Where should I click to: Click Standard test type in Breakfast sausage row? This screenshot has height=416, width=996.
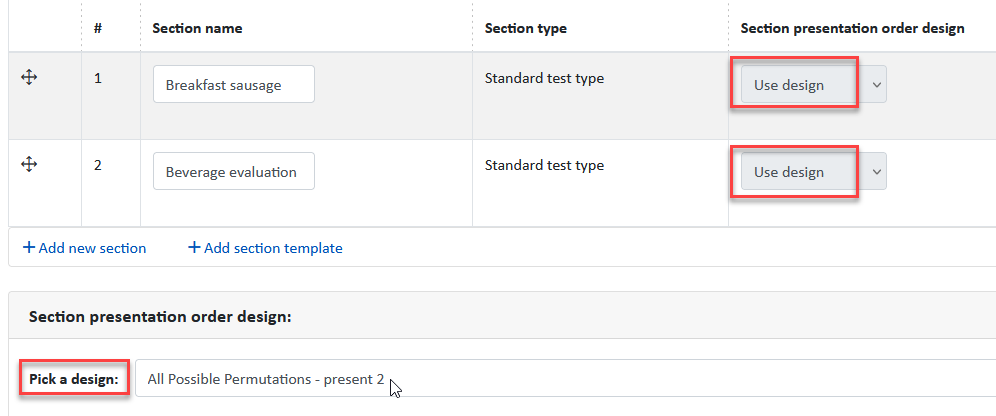(544, 79)
